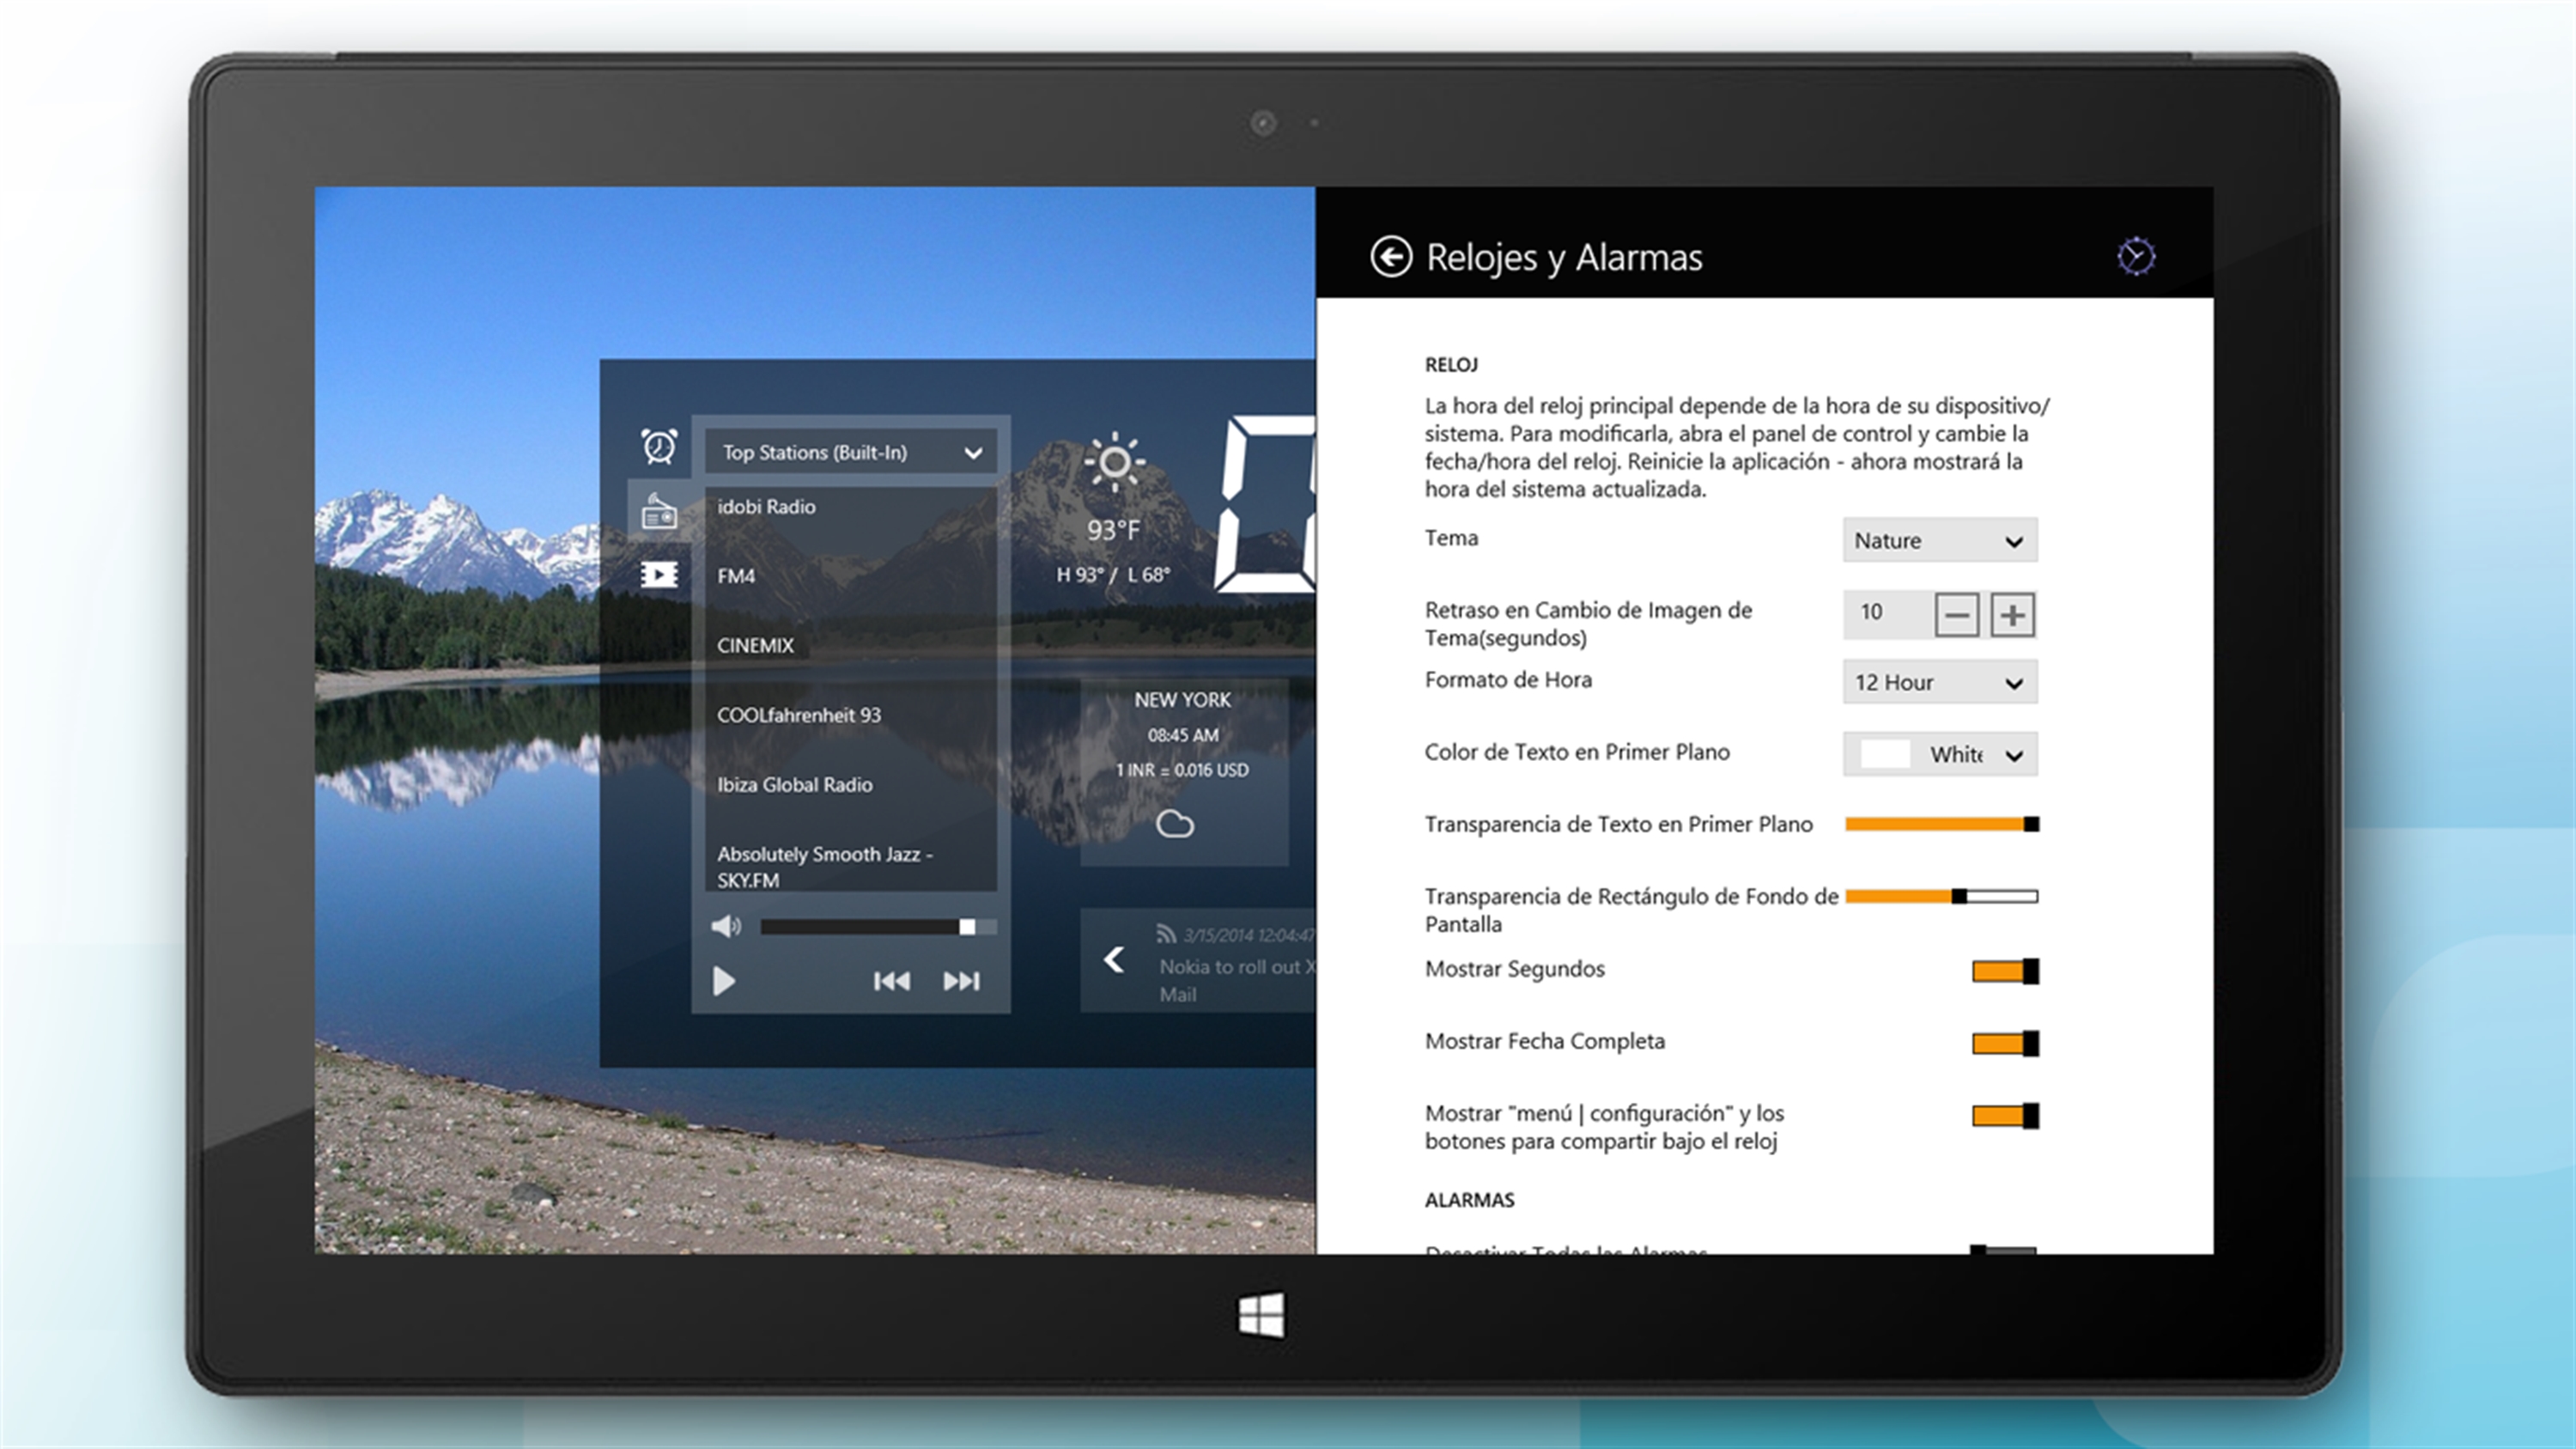Skip to the next station
This screenshot has width=2576, height=1449.
tap(961, 981)
